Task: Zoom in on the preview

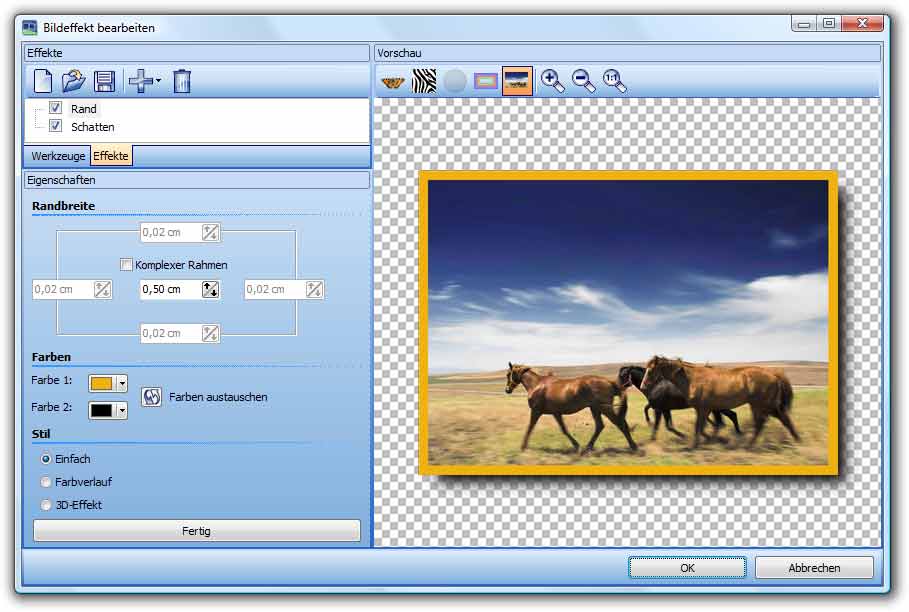Action: [x=552, y=82]
